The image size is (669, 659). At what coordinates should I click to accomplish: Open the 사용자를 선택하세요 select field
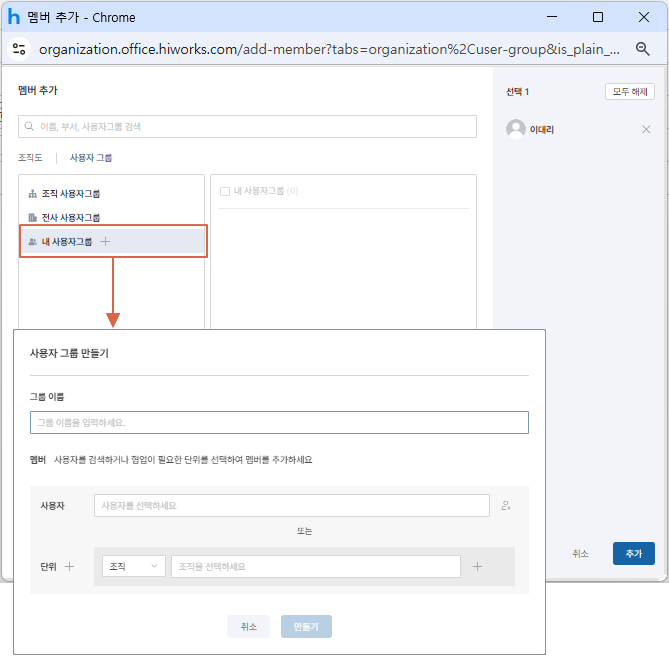(291, 506)
